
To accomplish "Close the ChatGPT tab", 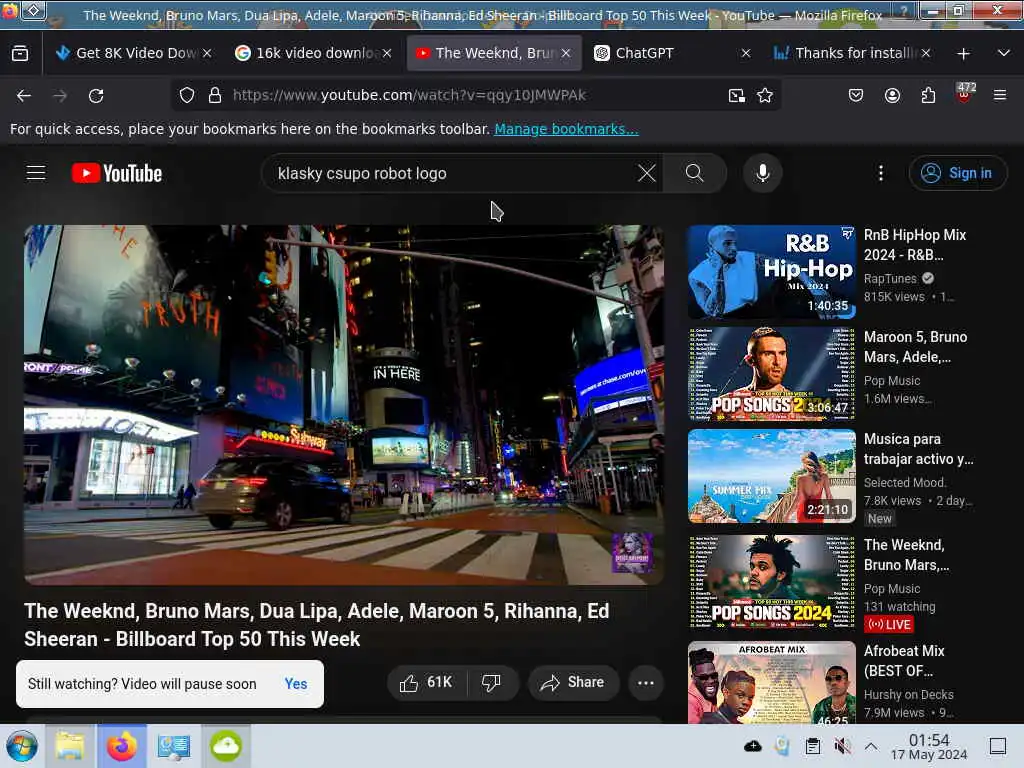I will click(746, 54).
